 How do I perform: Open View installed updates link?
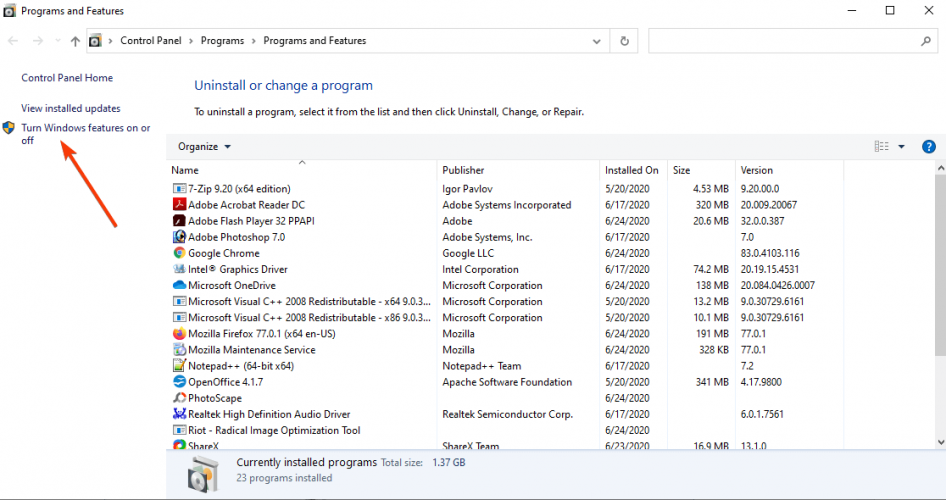pyautogui.click(x=71, y=109)
